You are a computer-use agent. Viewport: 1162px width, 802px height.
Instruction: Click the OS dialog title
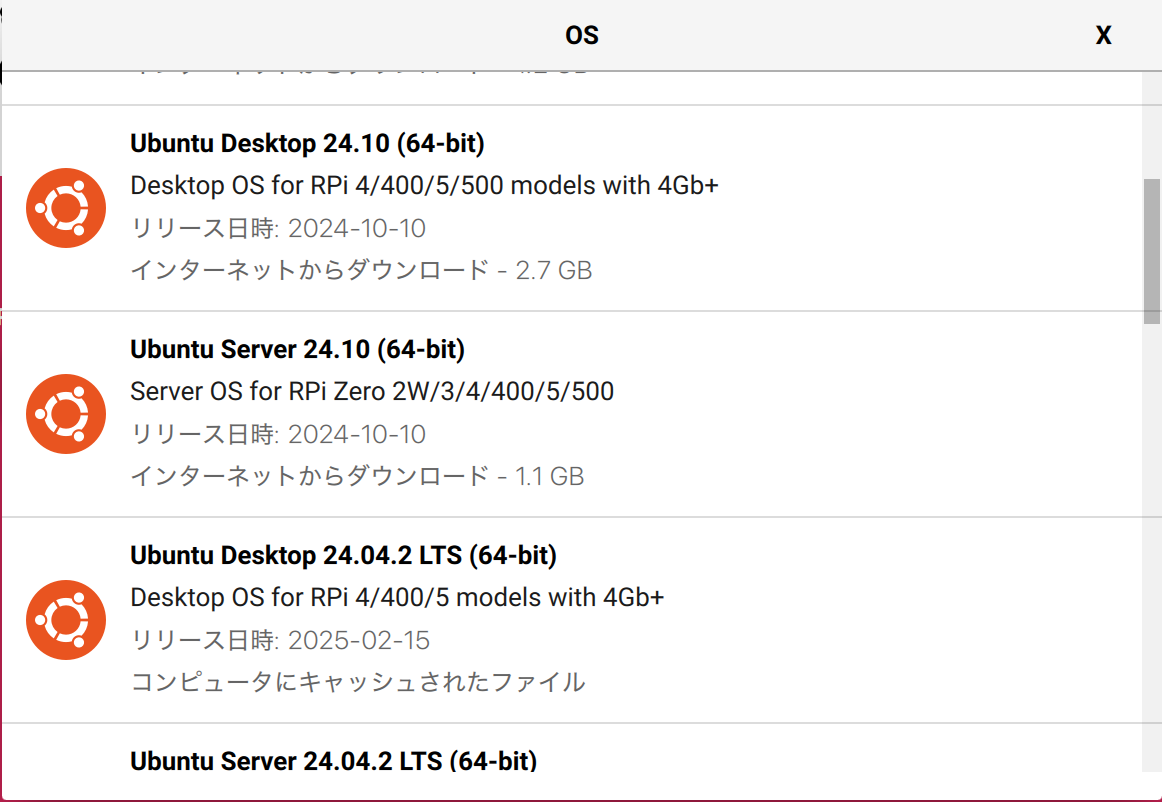point(582,35)
